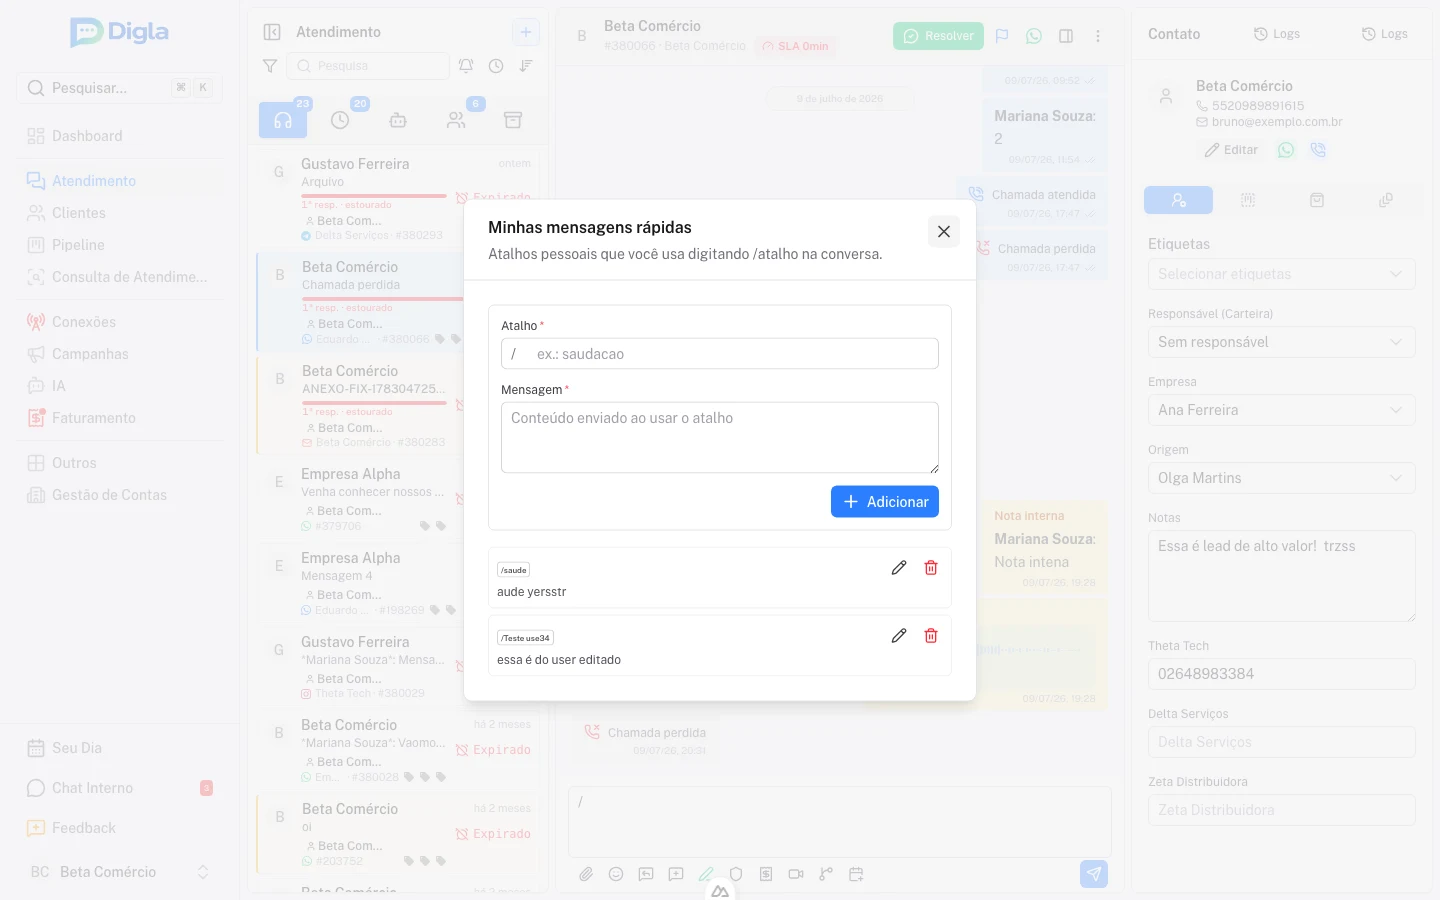Open the group conversations tab
This screenshot has height=900, width=1440.
456,120
